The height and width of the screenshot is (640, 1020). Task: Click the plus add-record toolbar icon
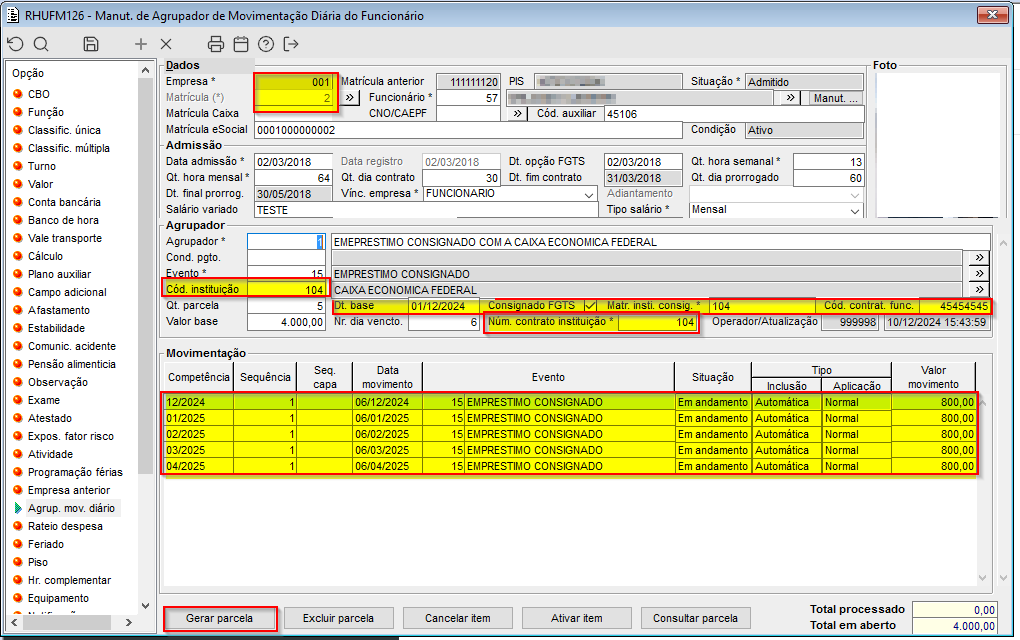click(x=141, y=44)
